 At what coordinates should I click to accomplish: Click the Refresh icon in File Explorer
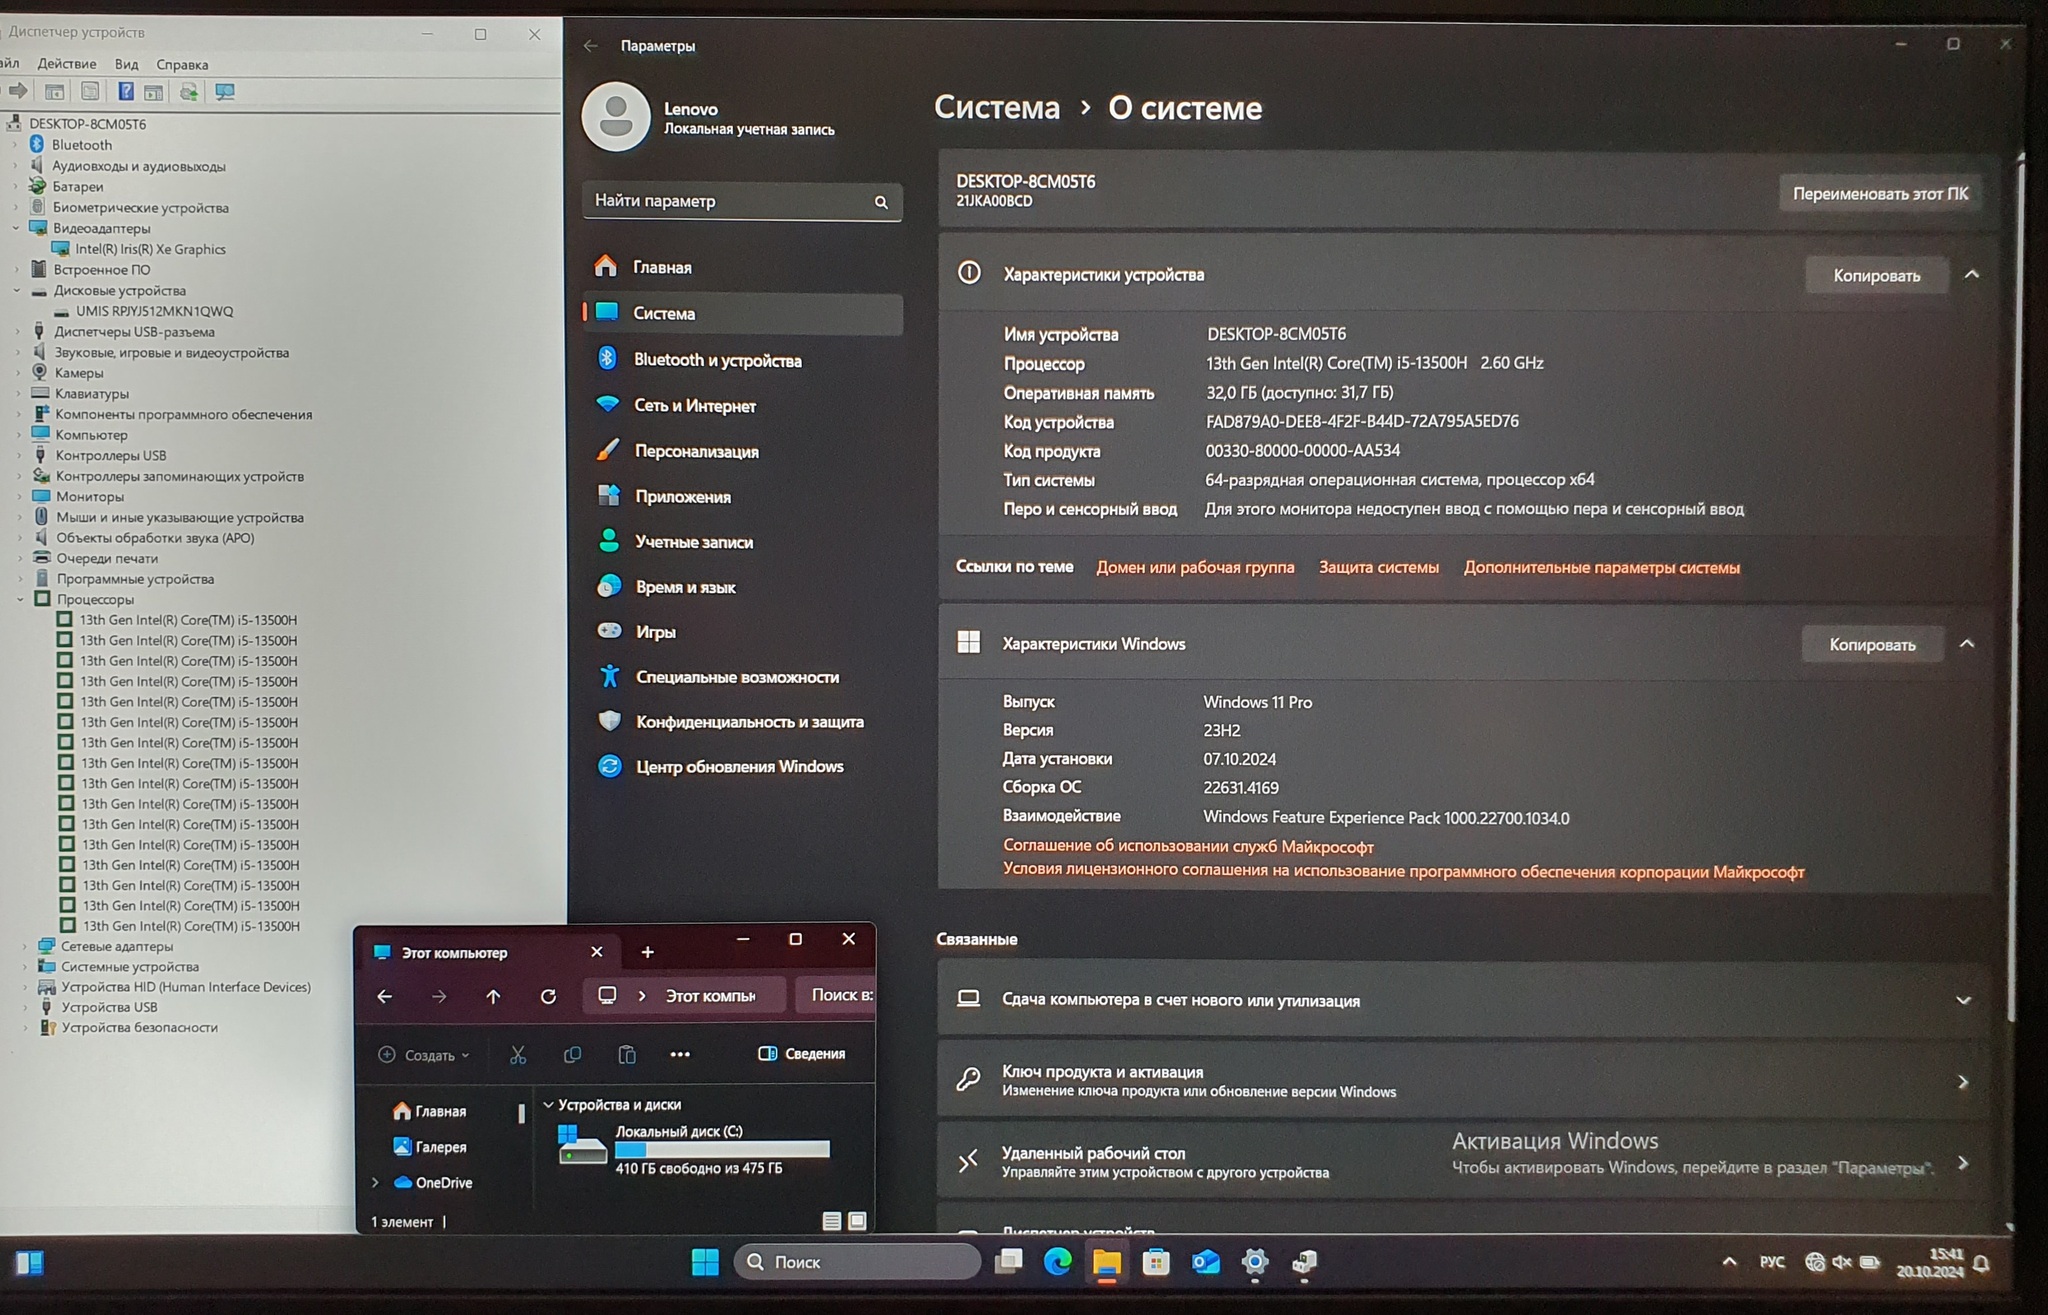(x=548, y=996)
